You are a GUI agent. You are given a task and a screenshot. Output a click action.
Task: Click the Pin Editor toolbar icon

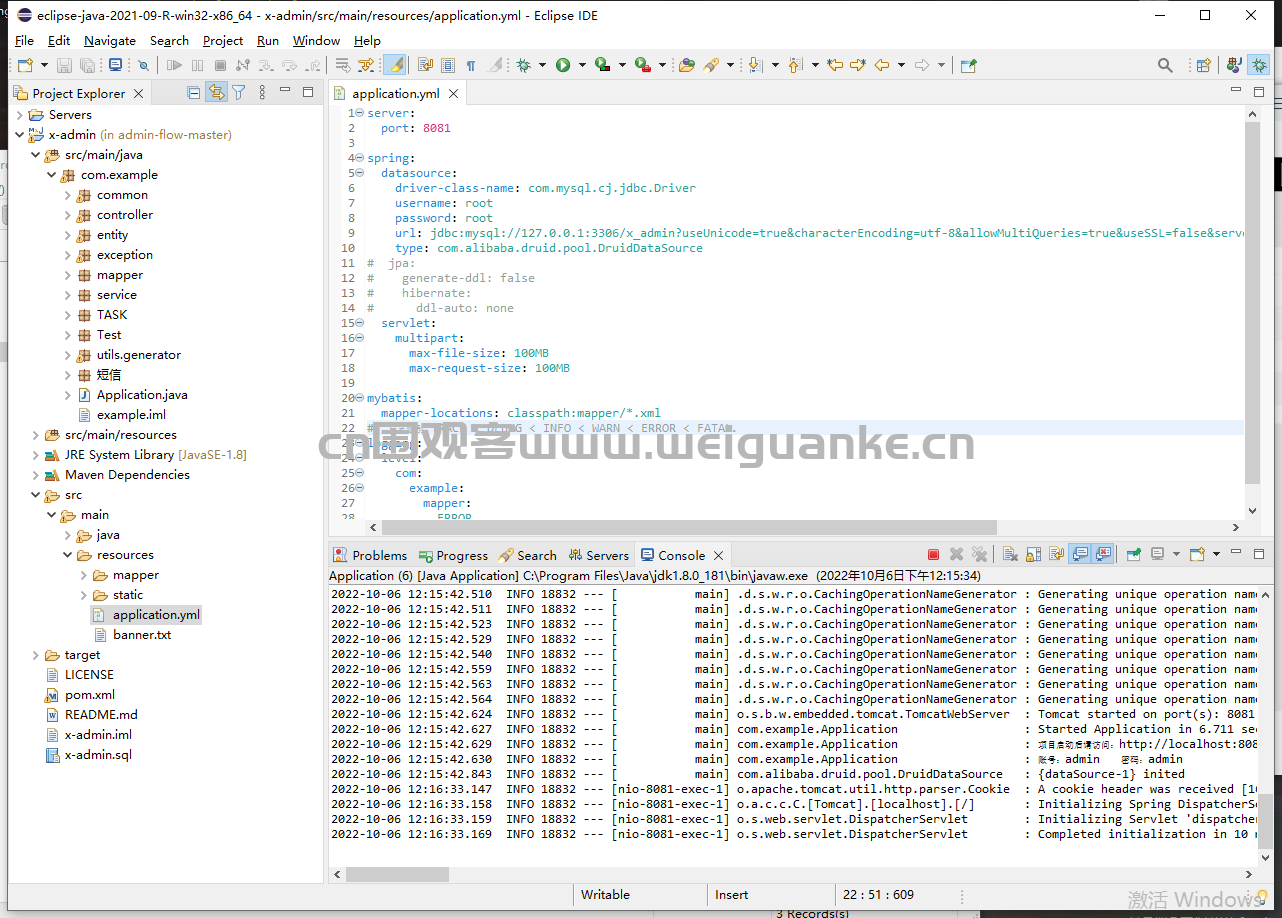pos(968,65)
